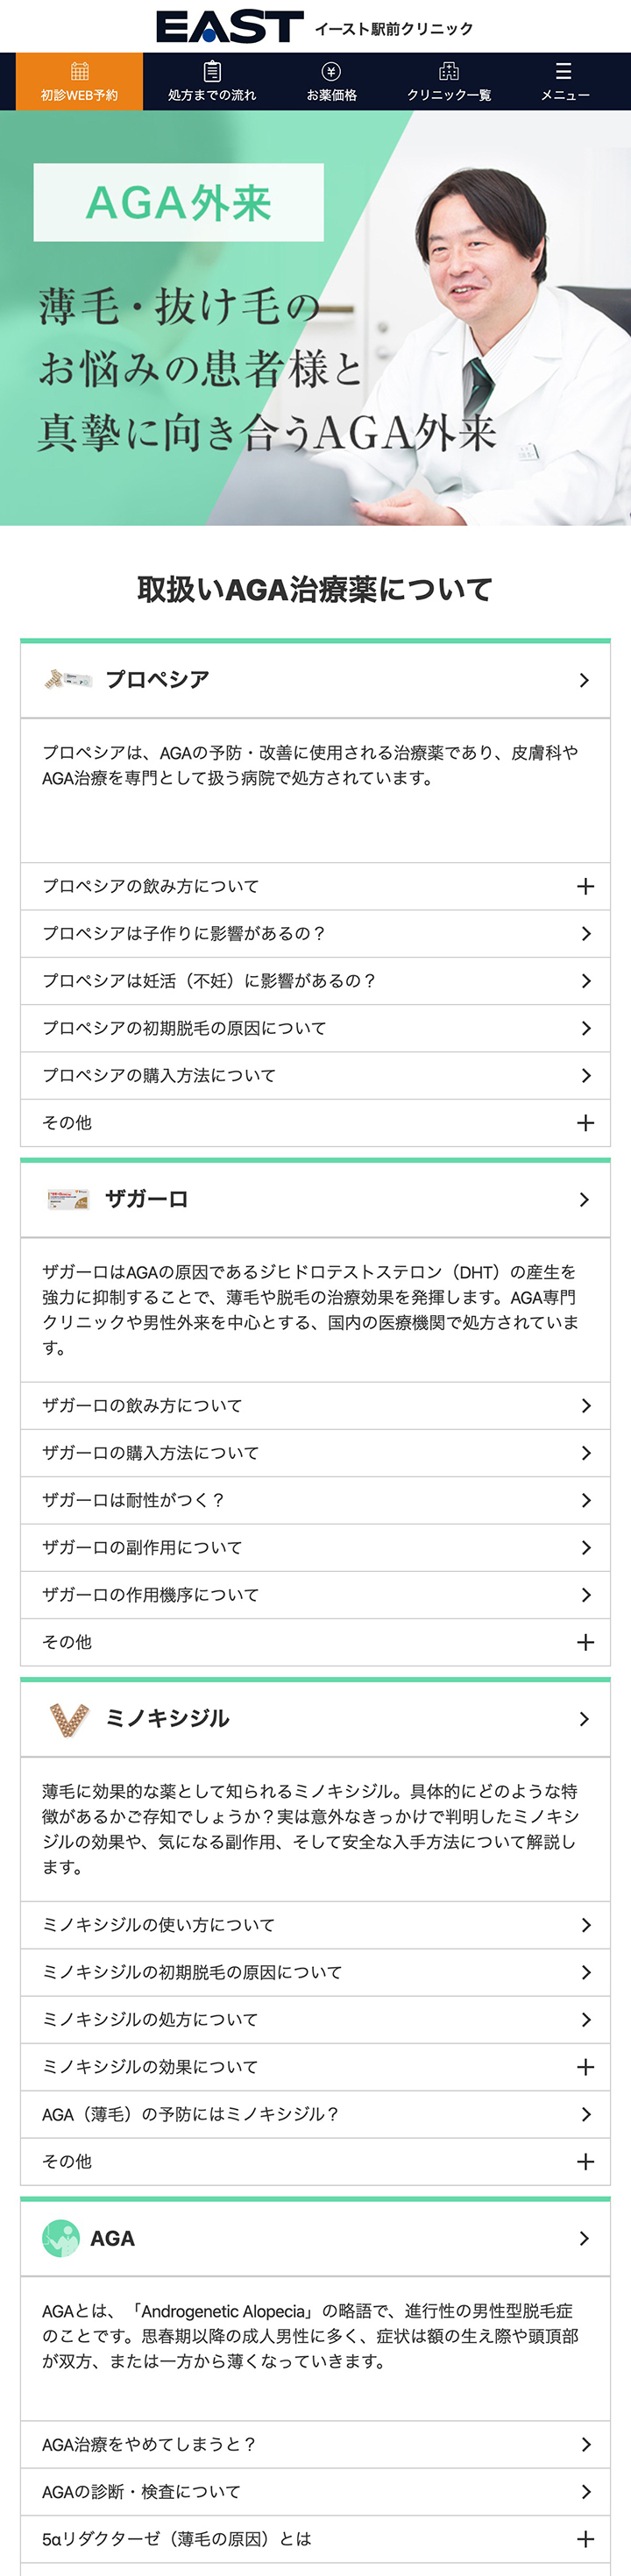Open the クリニック一覧 building icon
Viewport: 631px width, 2576px height.
click(x=449, y=71)
